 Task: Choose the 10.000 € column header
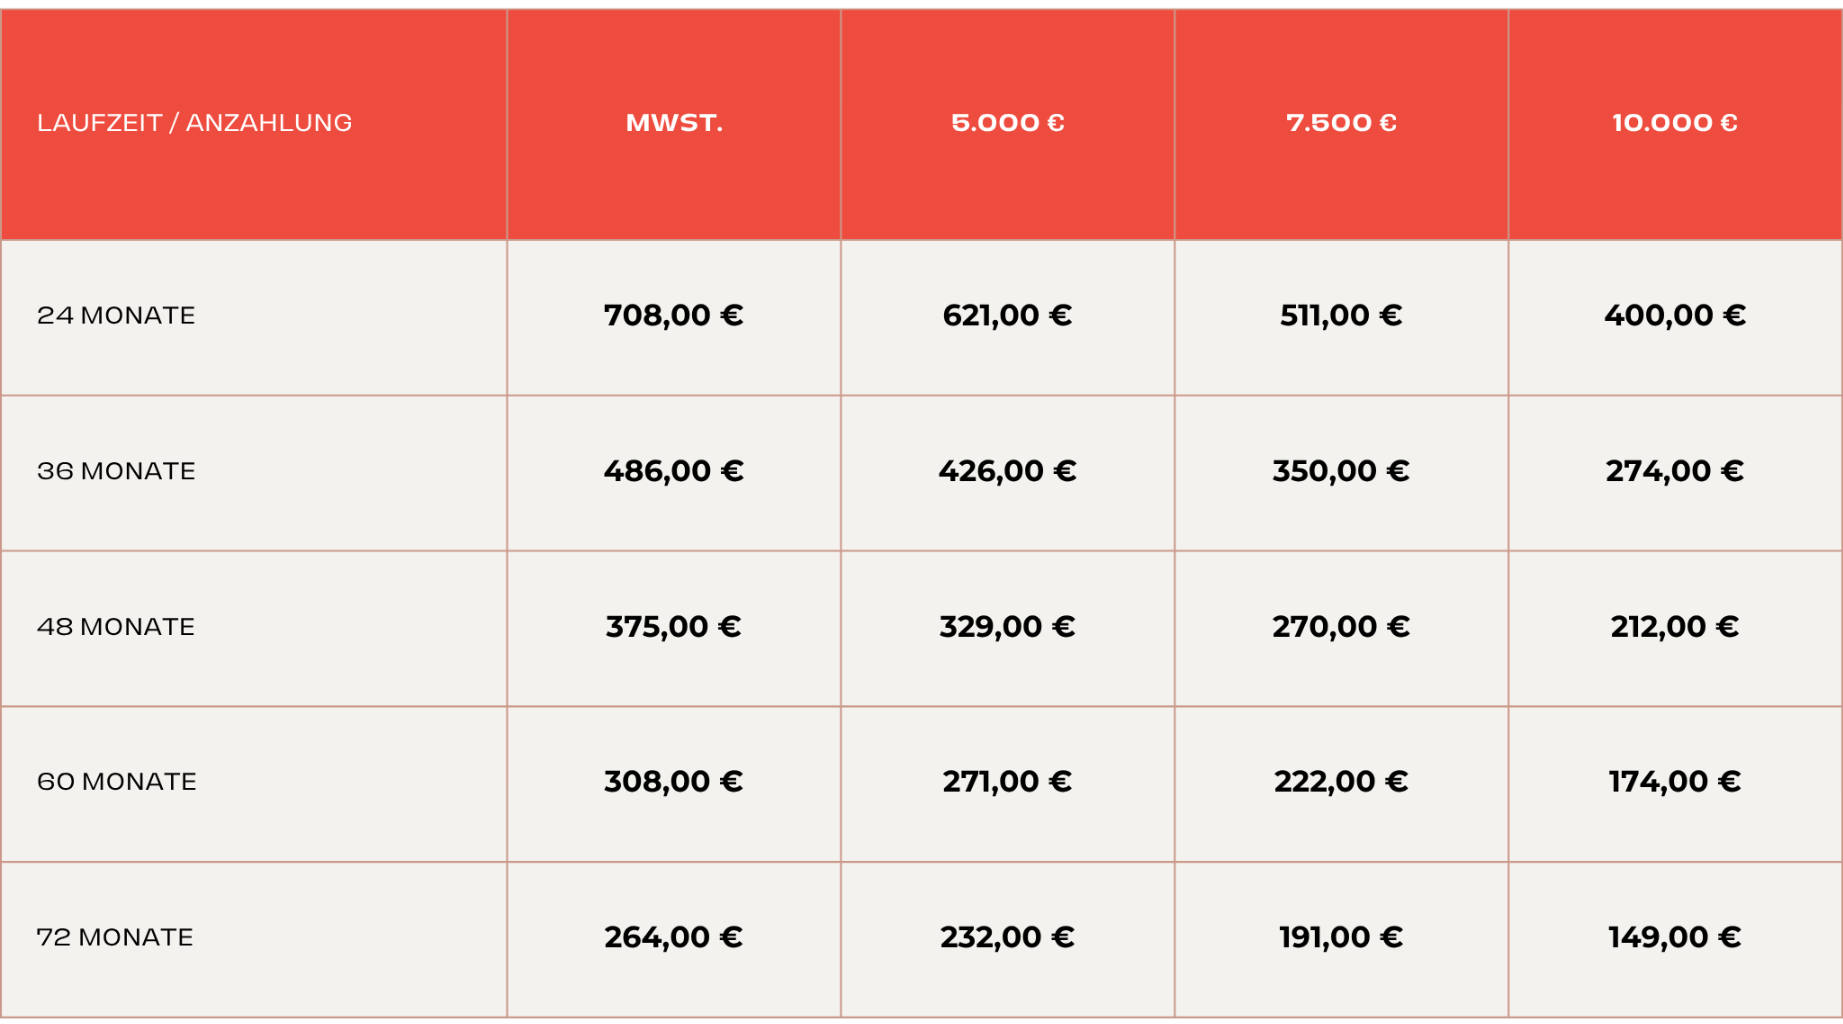pos(1675,123)
